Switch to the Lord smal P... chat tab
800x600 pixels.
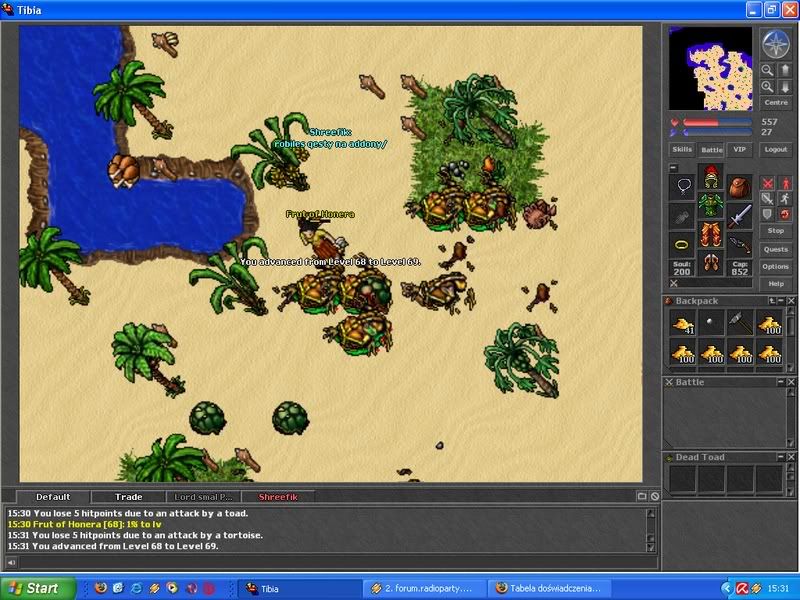point(204,497)
